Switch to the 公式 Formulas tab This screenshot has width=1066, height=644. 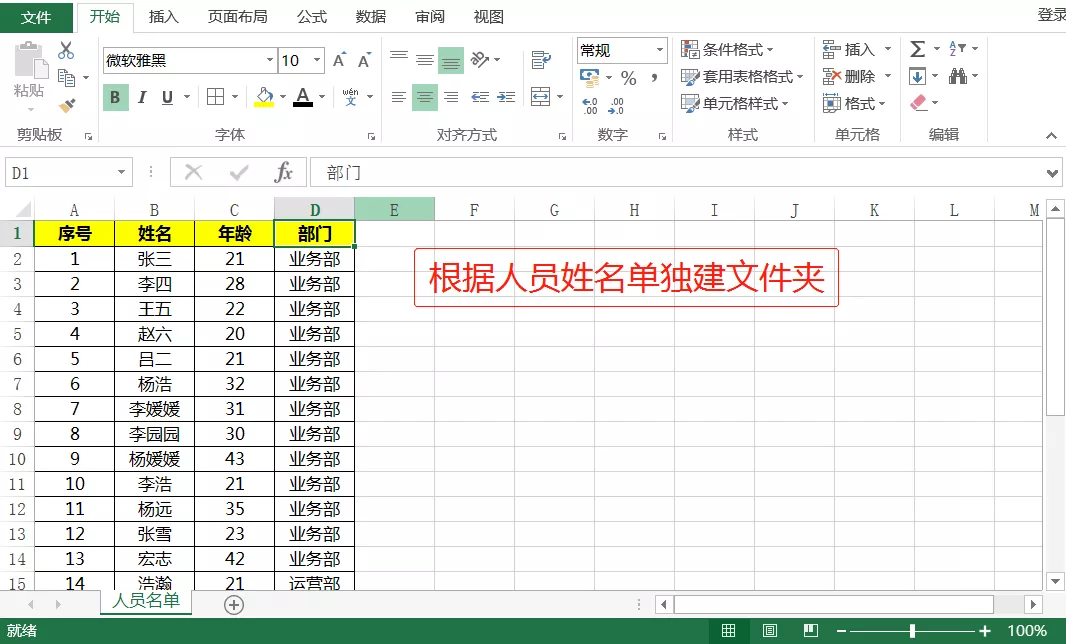point(311,17)
